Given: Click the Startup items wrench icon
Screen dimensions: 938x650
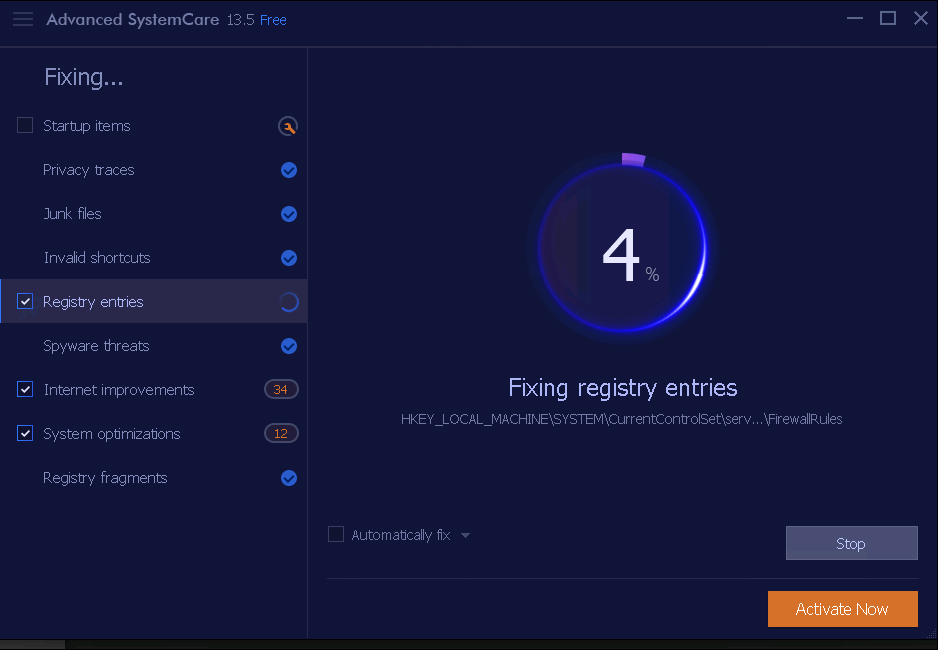Looking at the screenshot, I should 288,126.
